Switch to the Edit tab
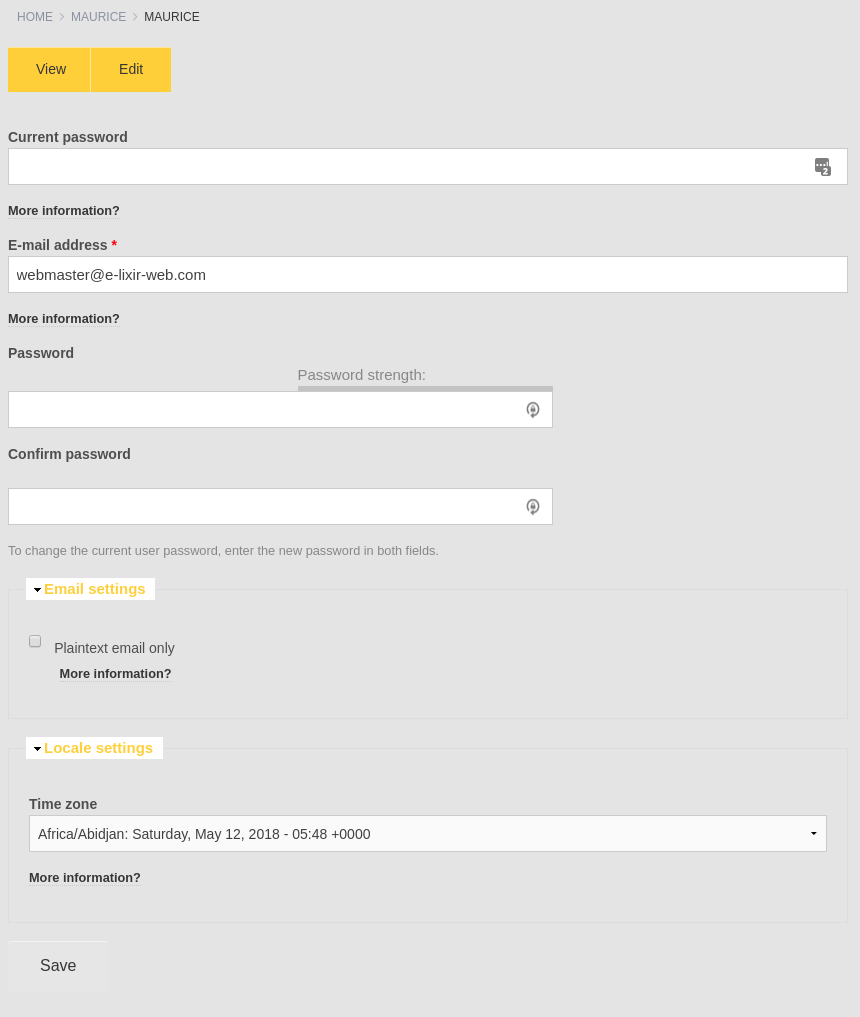Viewport: 860px width, 1017px height. (131, 70)
